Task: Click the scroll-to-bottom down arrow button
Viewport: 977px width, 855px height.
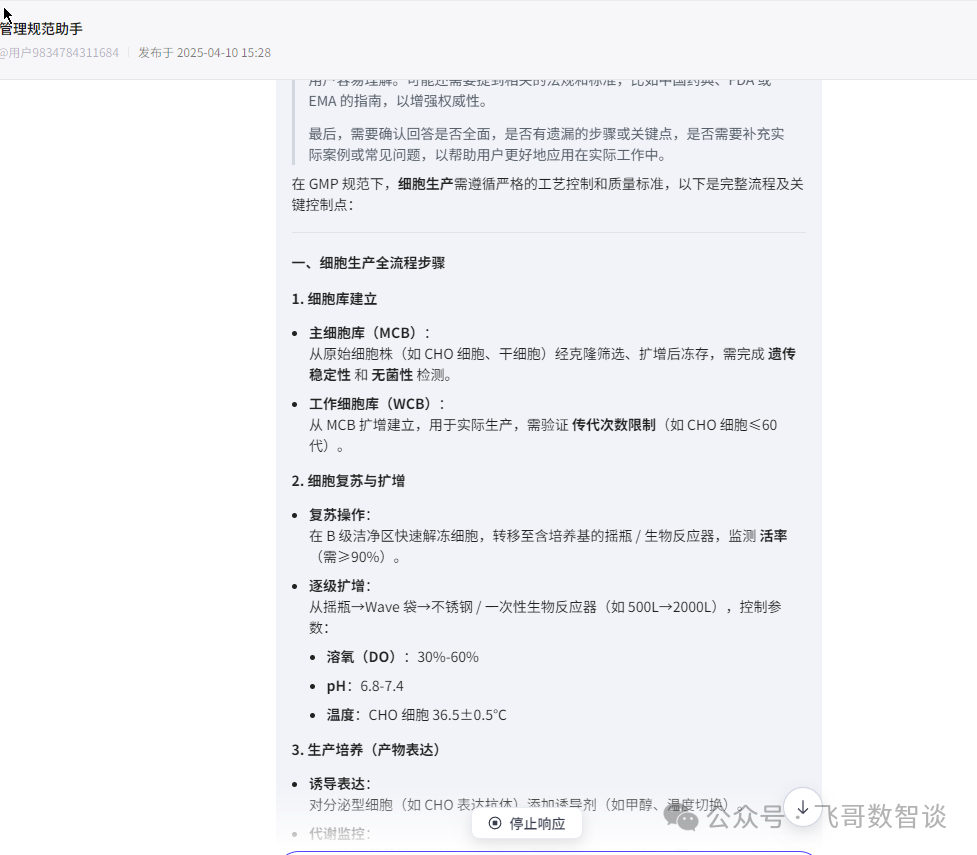Action: 803,808
